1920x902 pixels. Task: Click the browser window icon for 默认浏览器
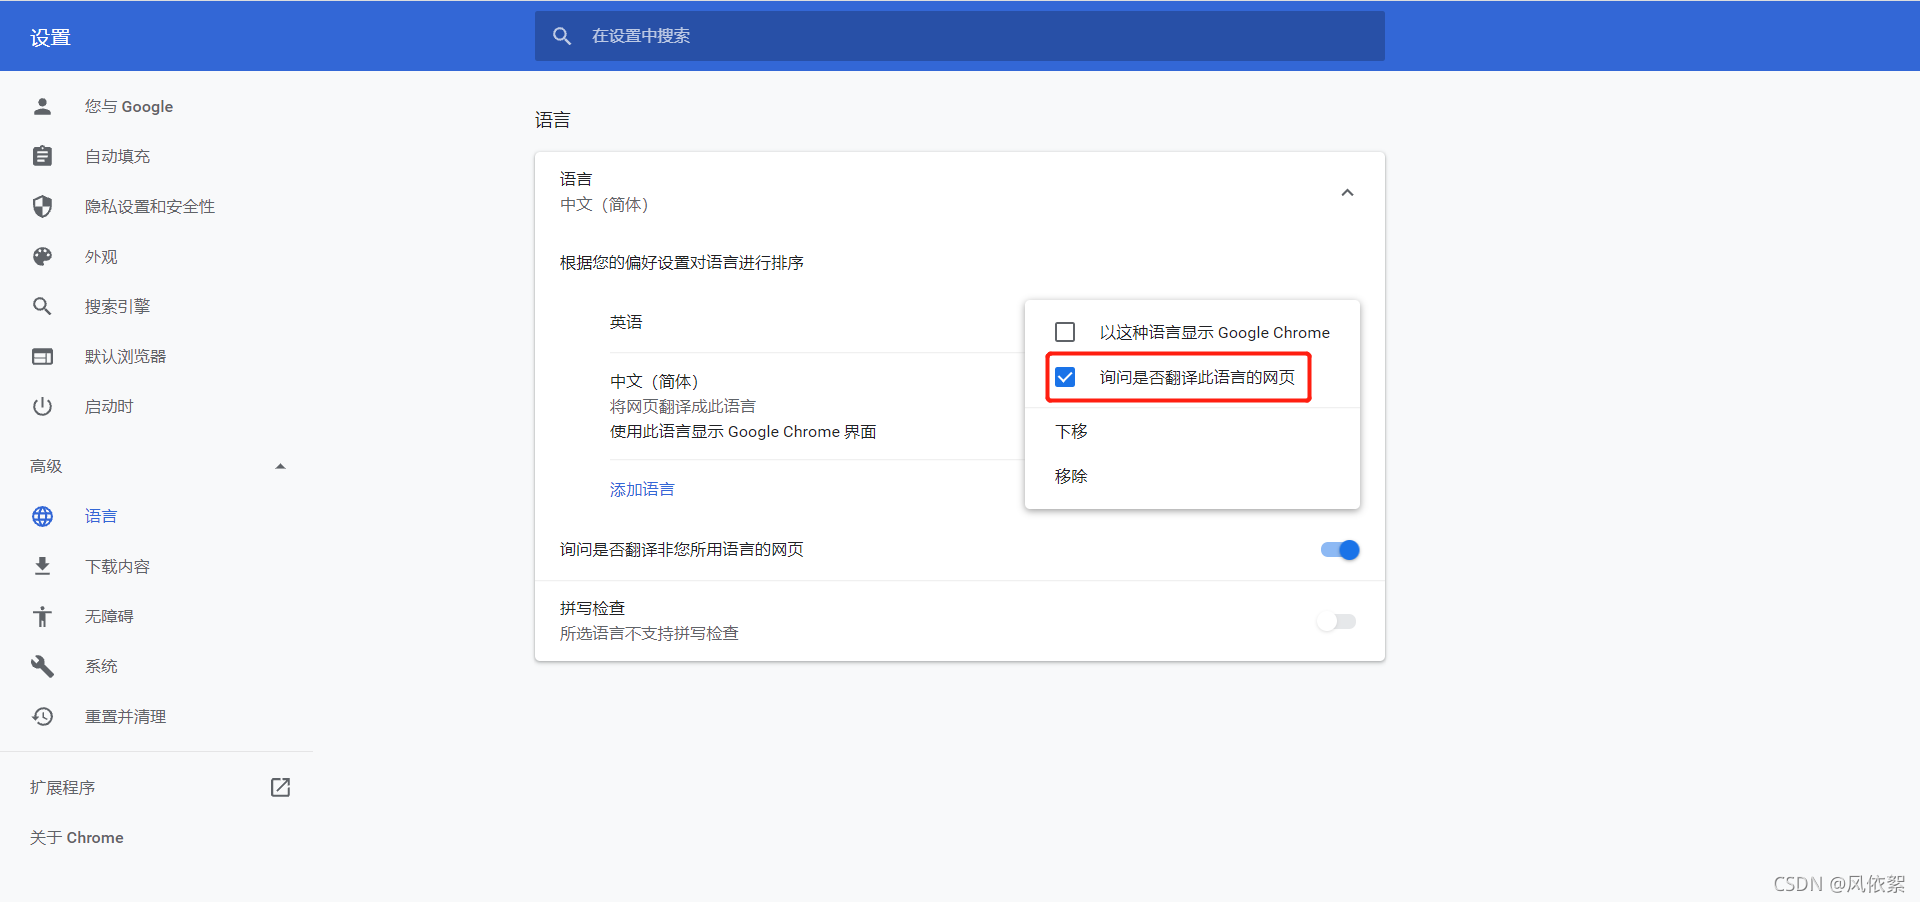click(42, 356)
